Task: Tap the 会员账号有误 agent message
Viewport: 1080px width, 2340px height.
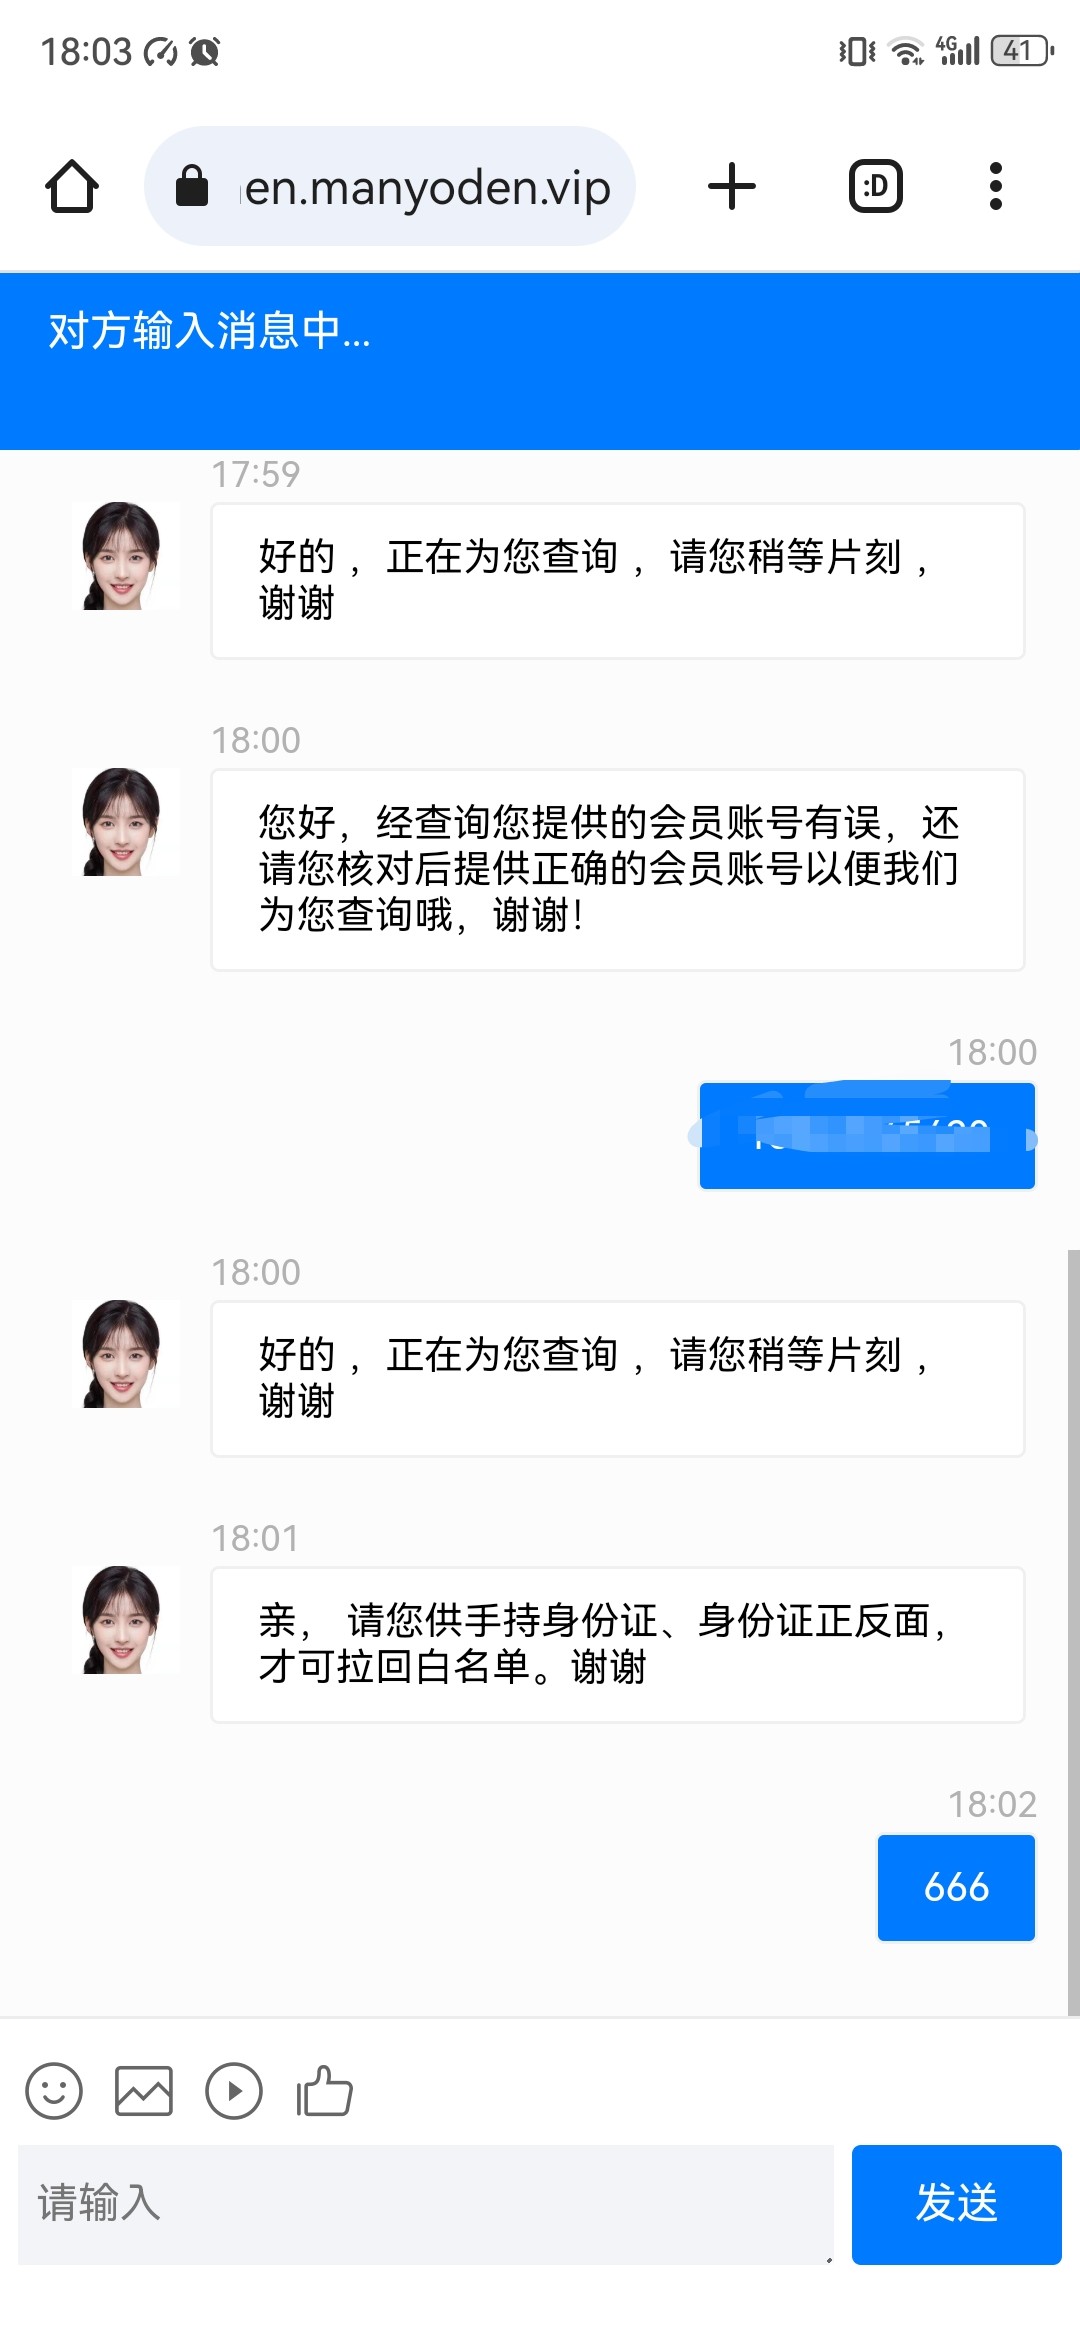Action: [617, 869]
